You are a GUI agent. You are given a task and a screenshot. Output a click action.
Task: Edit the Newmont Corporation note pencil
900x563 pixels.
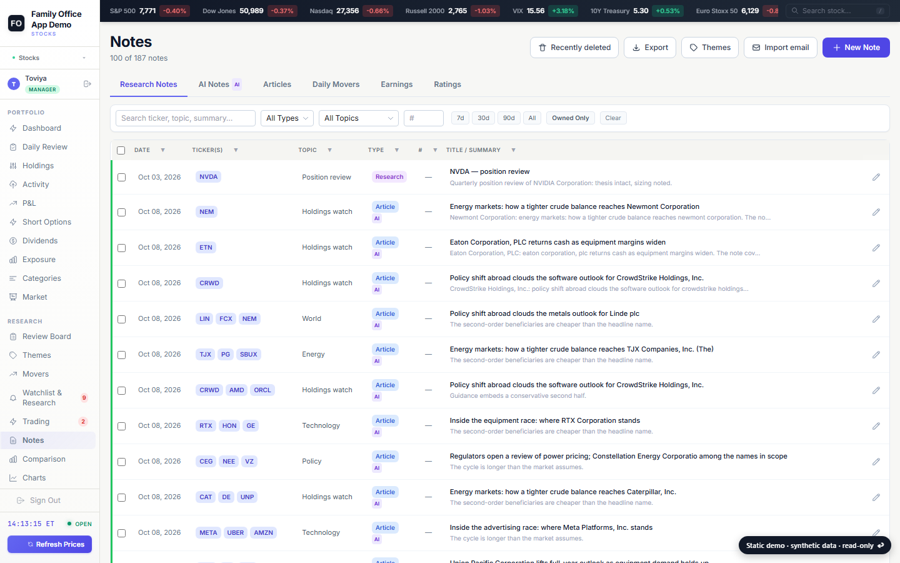(876, 212)
